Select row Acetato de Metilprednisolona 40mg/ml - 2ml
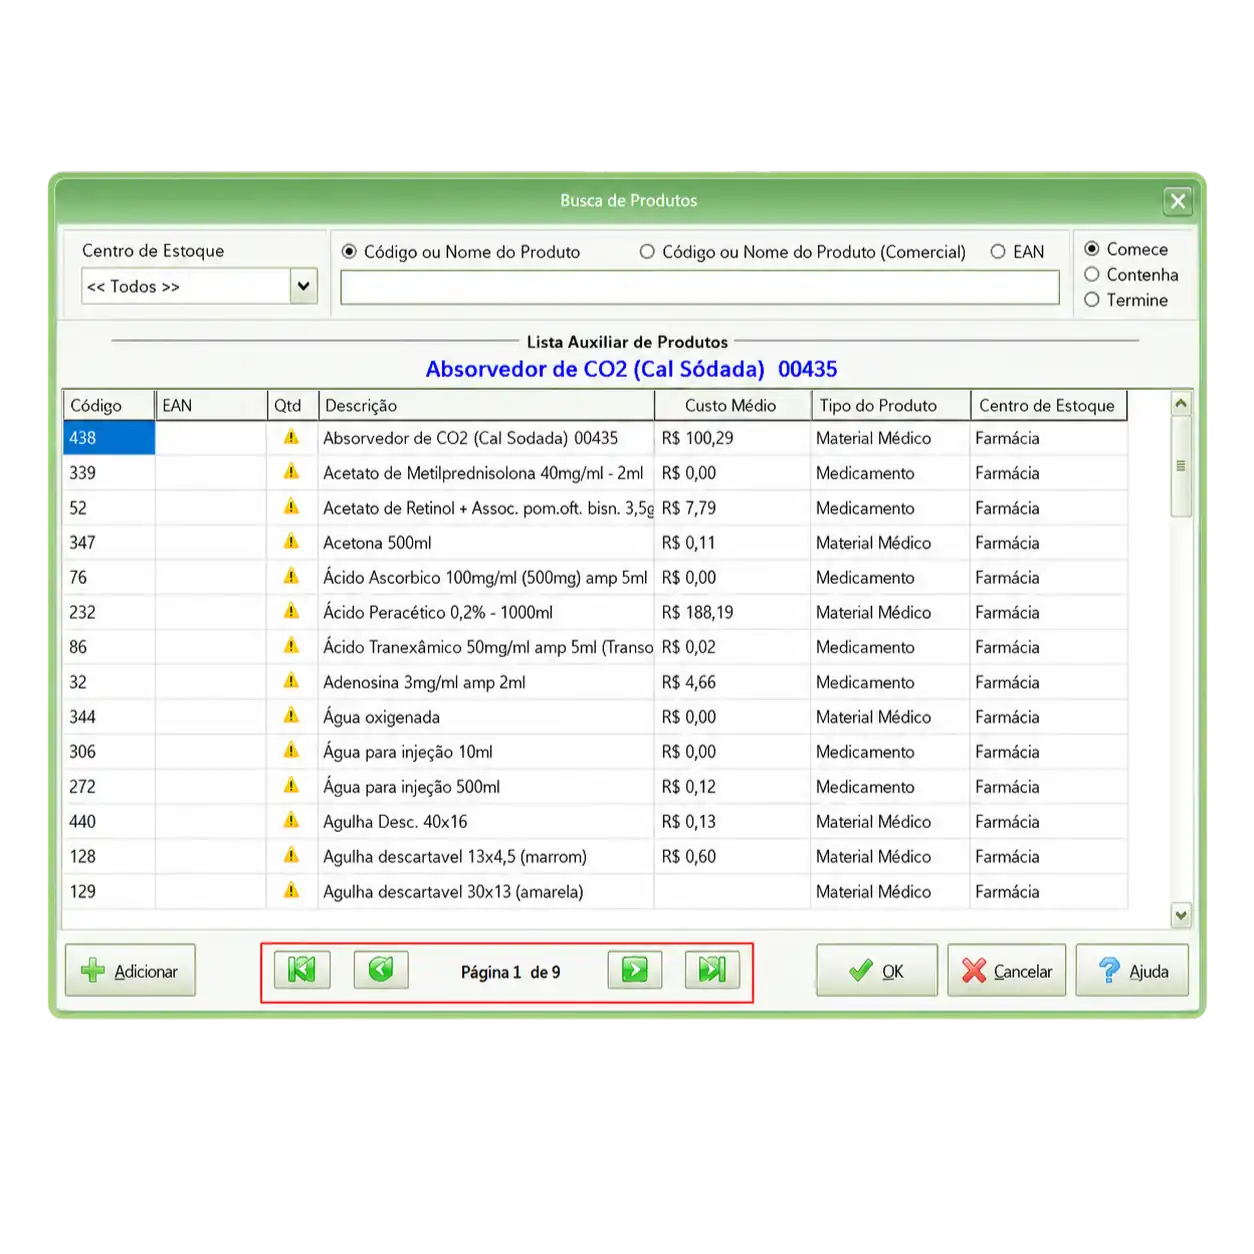The height and width of the screenshot is (1254, 1254). (595, 473)
